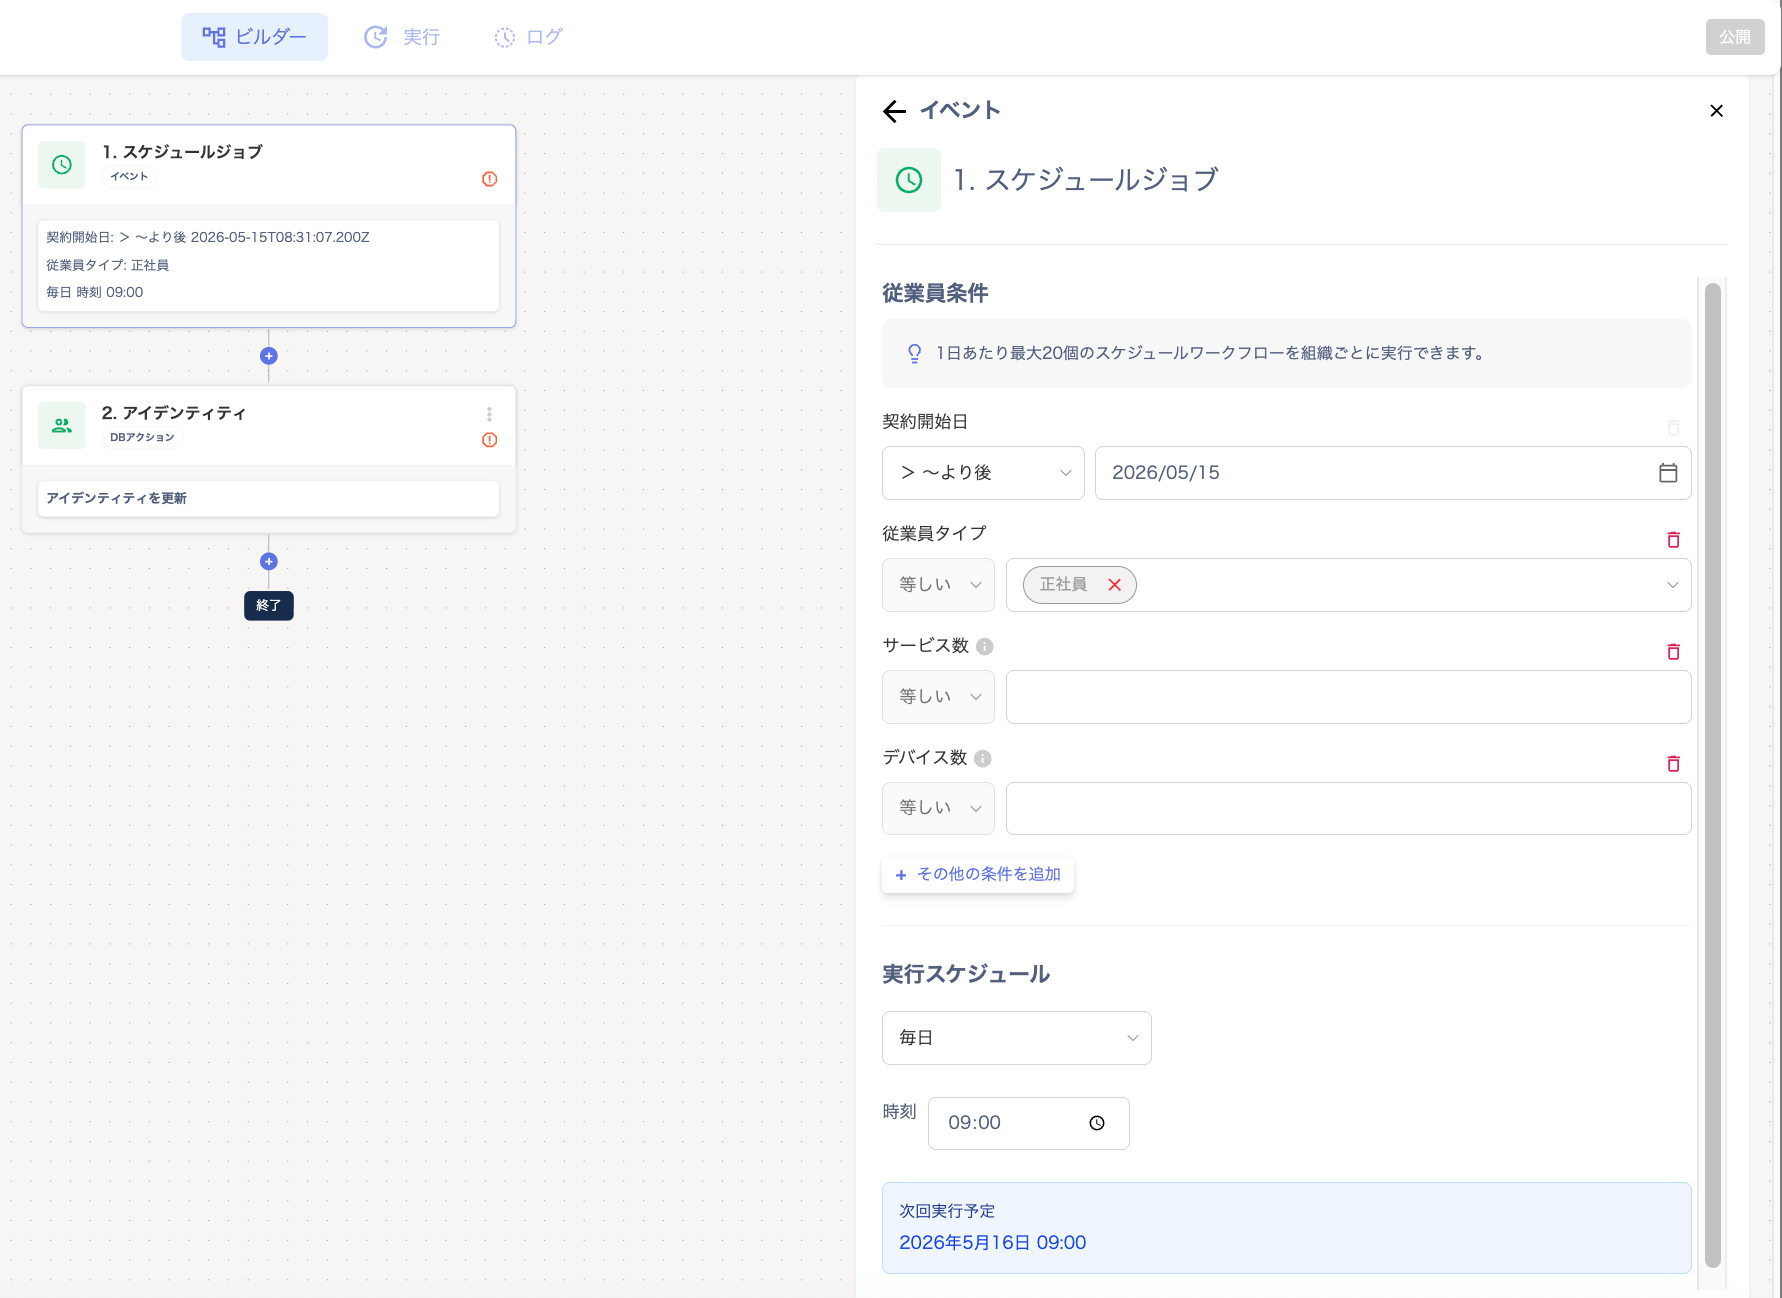The height and width of the screenshot is (1298, 1782).
Task: Switch to the ビルダー tab
Action: pyautogui.click(x=254, y=37)
